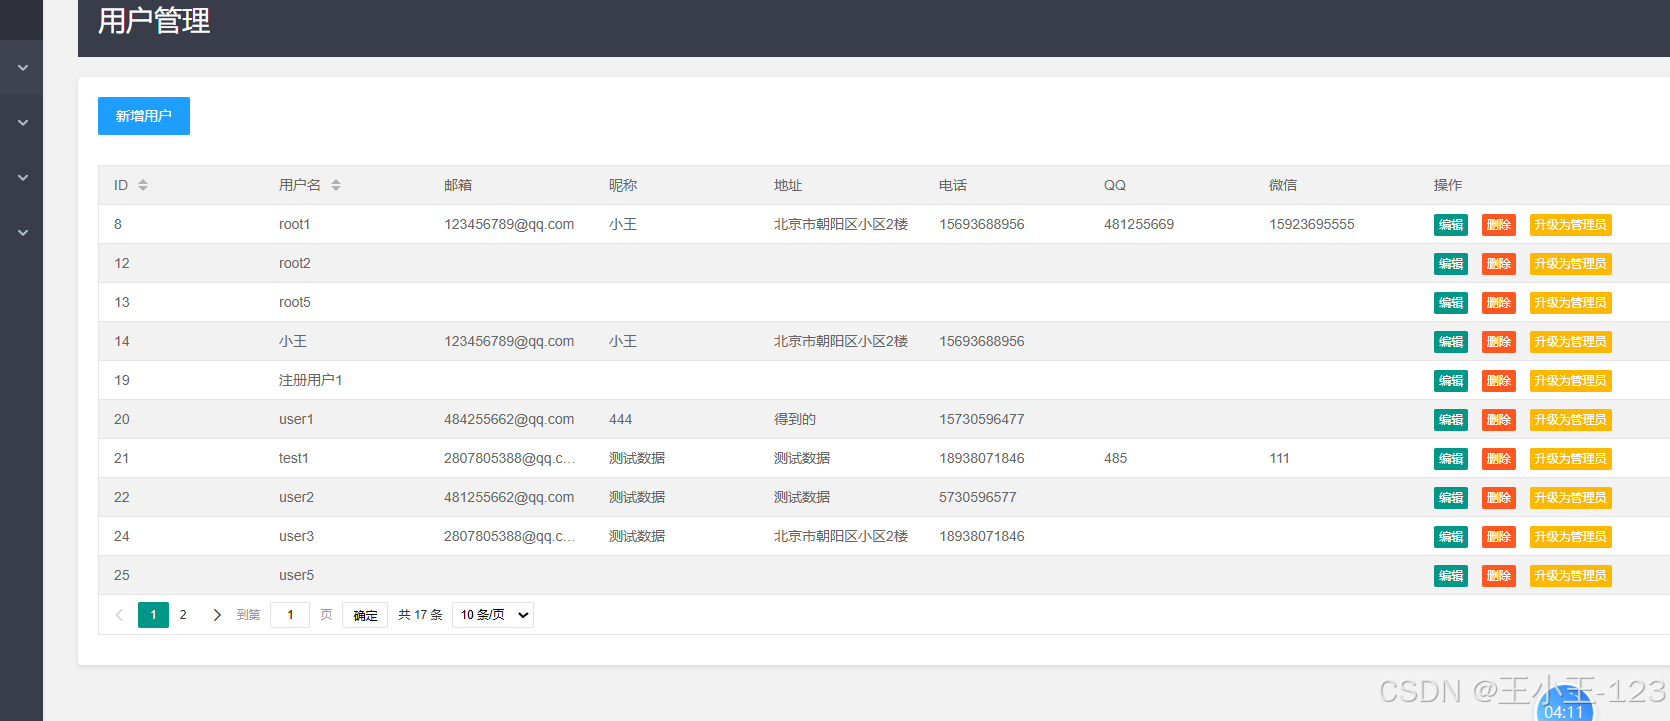Edit user root5 with 编辑 button

point(1451,303)
